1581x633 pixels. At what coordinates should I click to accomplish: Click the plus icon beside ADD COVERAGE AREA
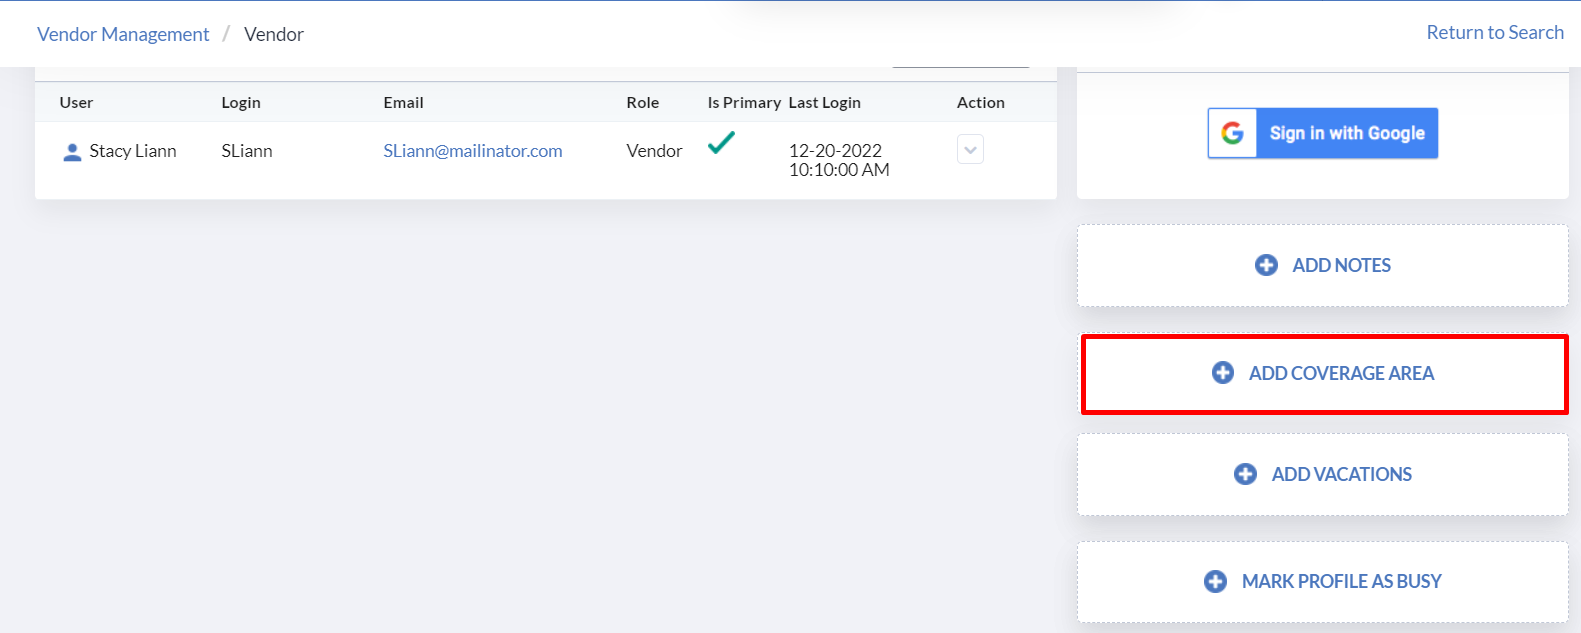click(1223, 373)
